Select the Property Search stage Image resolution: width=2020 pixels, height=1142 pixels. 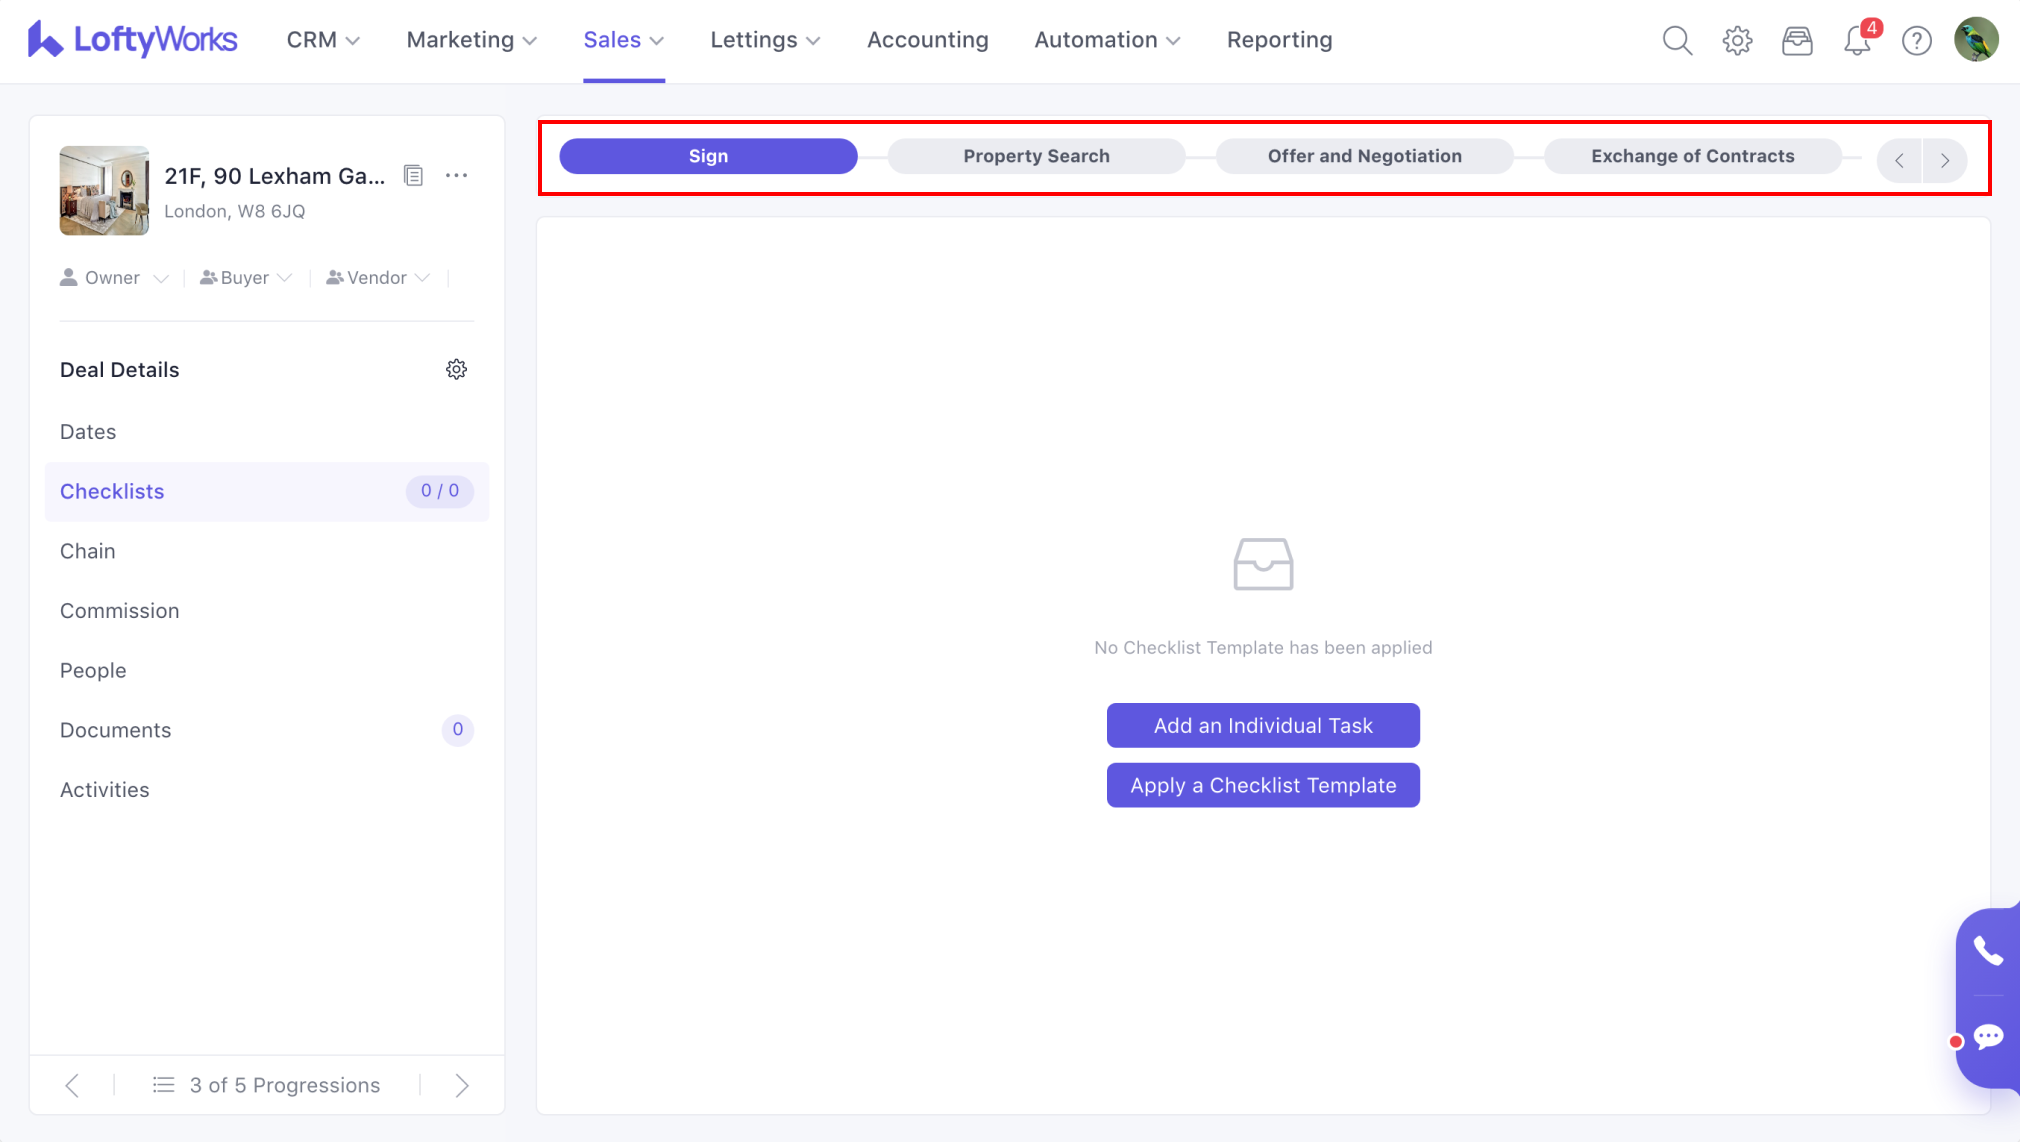click(x=1036, y=156)
